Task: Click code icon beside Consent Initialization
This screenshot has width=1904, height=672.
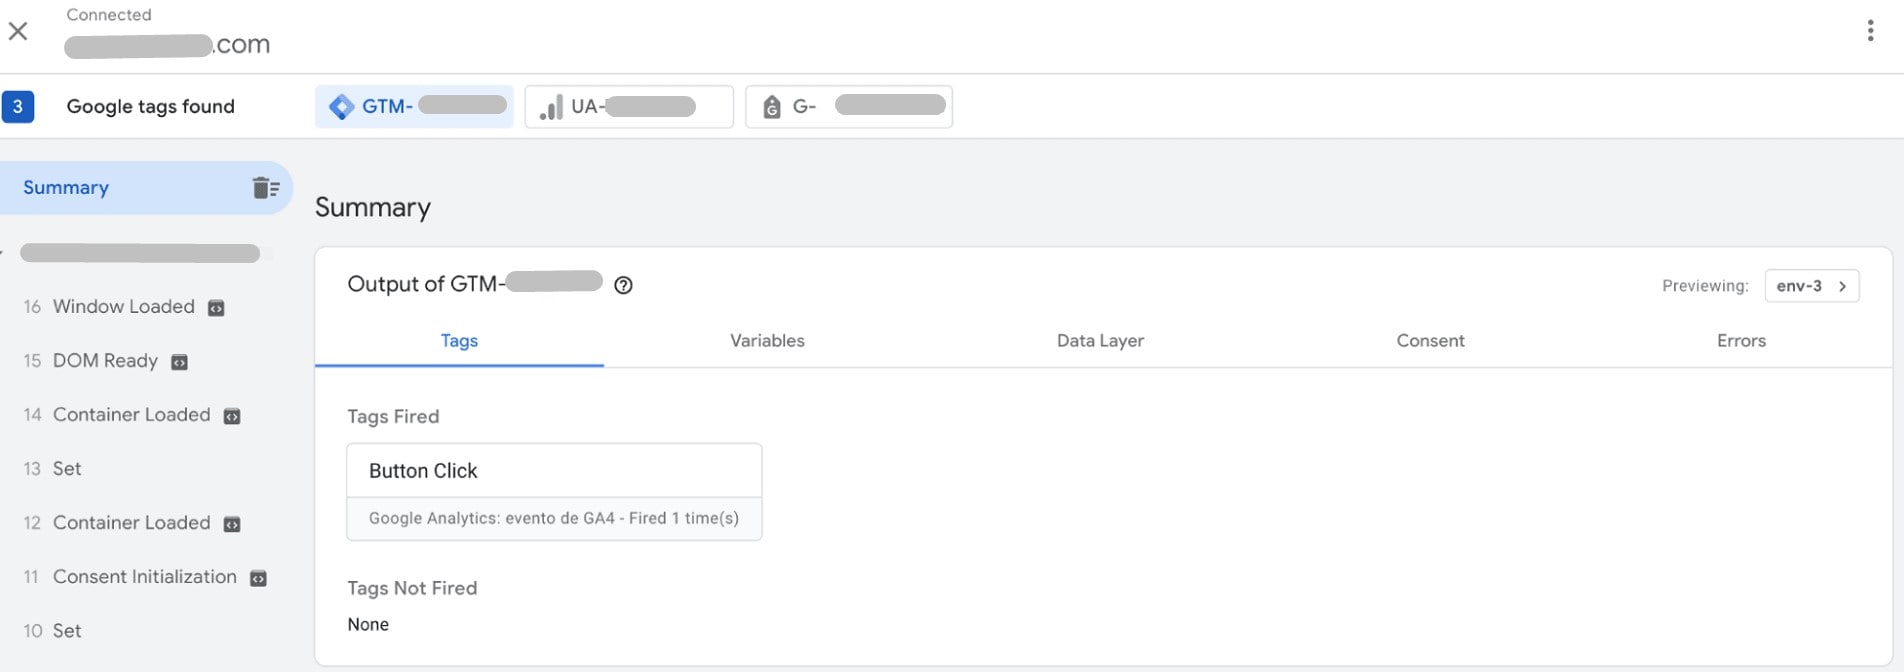Action: click(258, 578)
